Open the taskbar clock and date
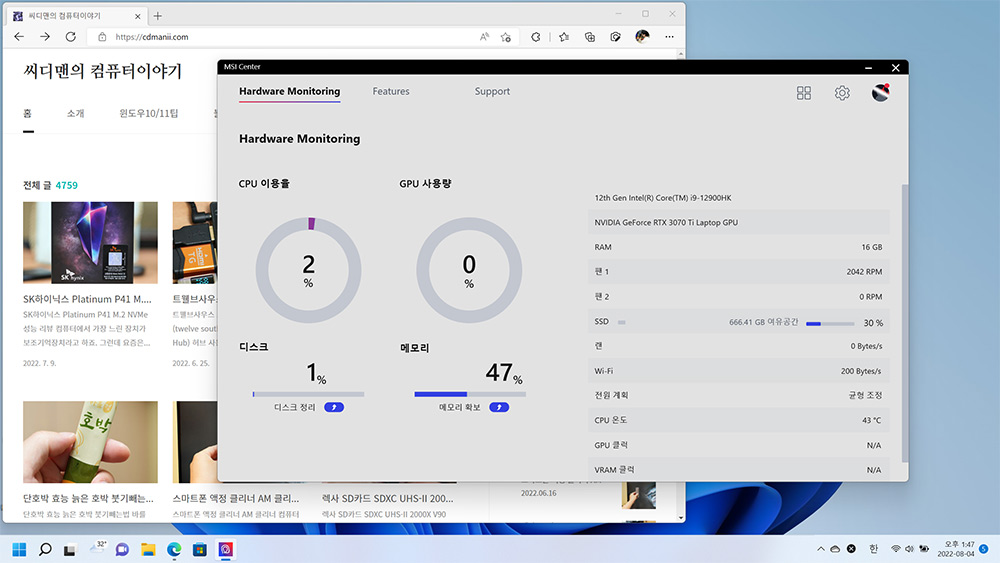 pos(956,549)
